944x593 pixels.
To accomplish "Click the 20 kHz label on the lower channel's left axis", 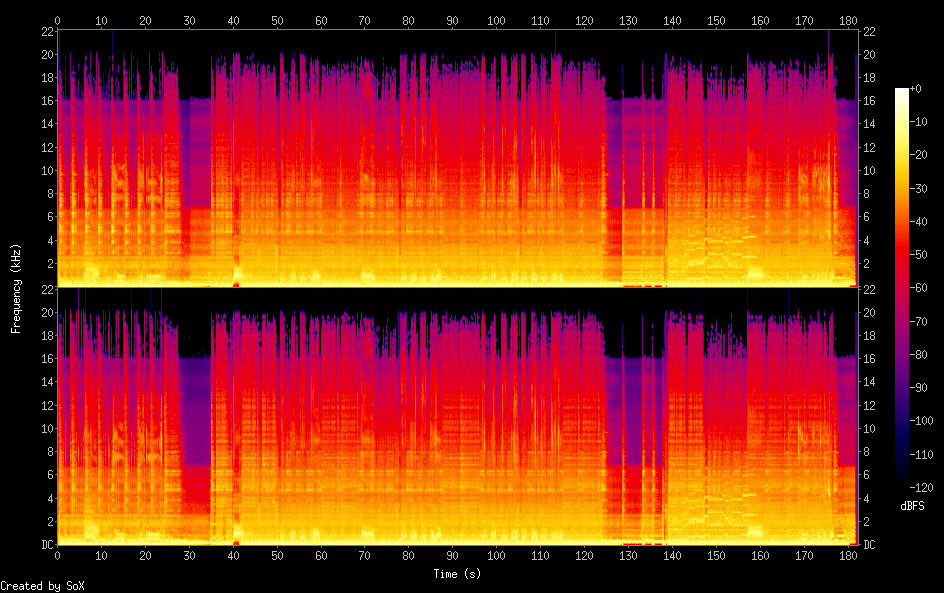I will point(46,312).
